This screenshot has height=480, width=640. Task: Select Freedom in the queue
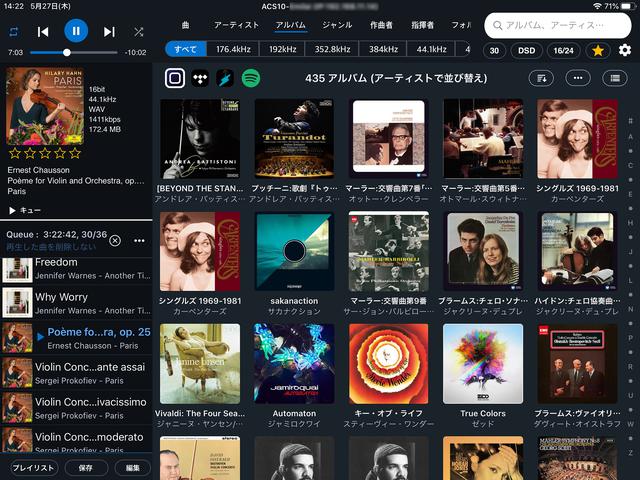click(x=76, y=269)
